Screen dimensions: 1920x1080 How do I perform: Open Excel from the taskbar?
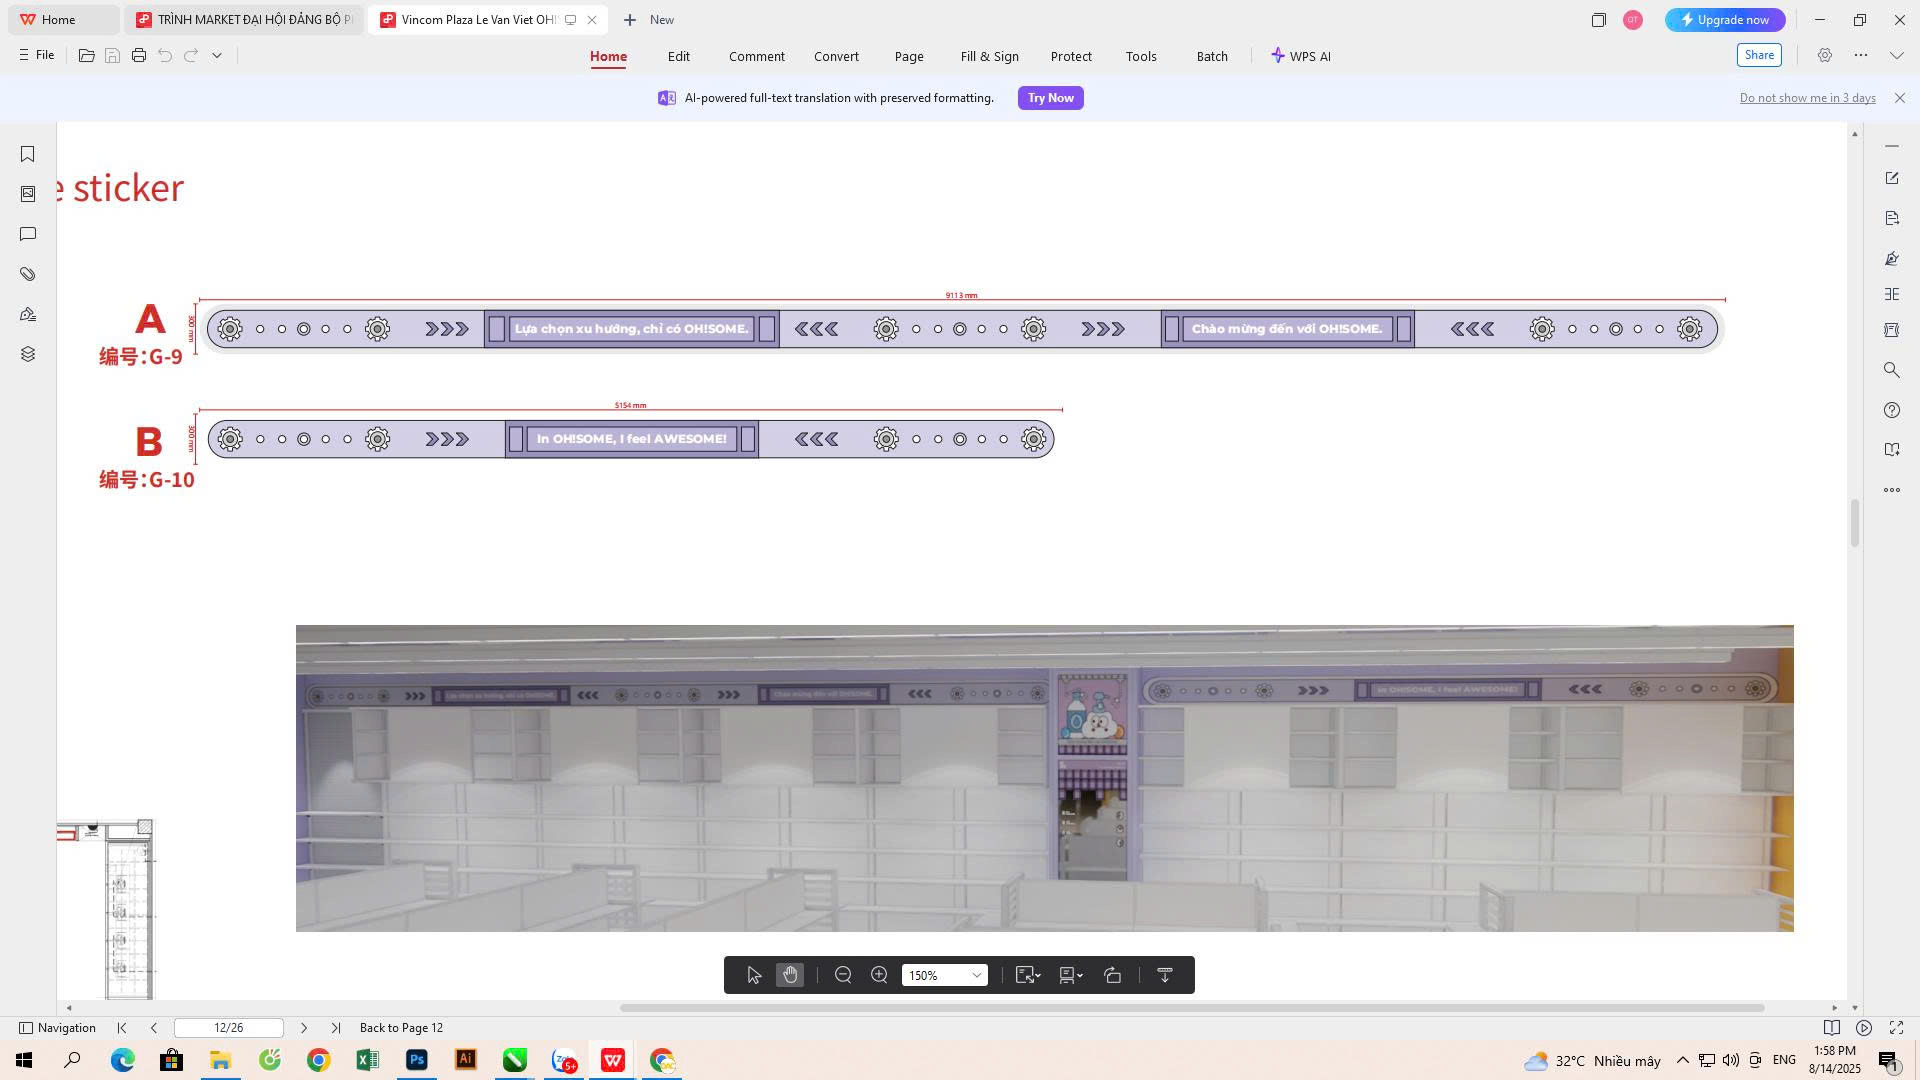[367, 1060]
